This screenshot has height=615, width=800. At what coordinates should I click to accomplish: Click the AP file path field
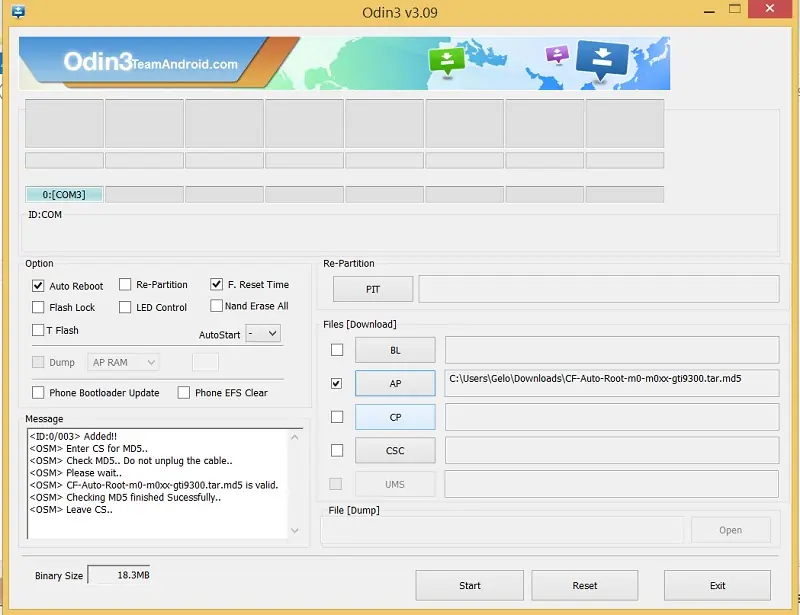point(612,383)
